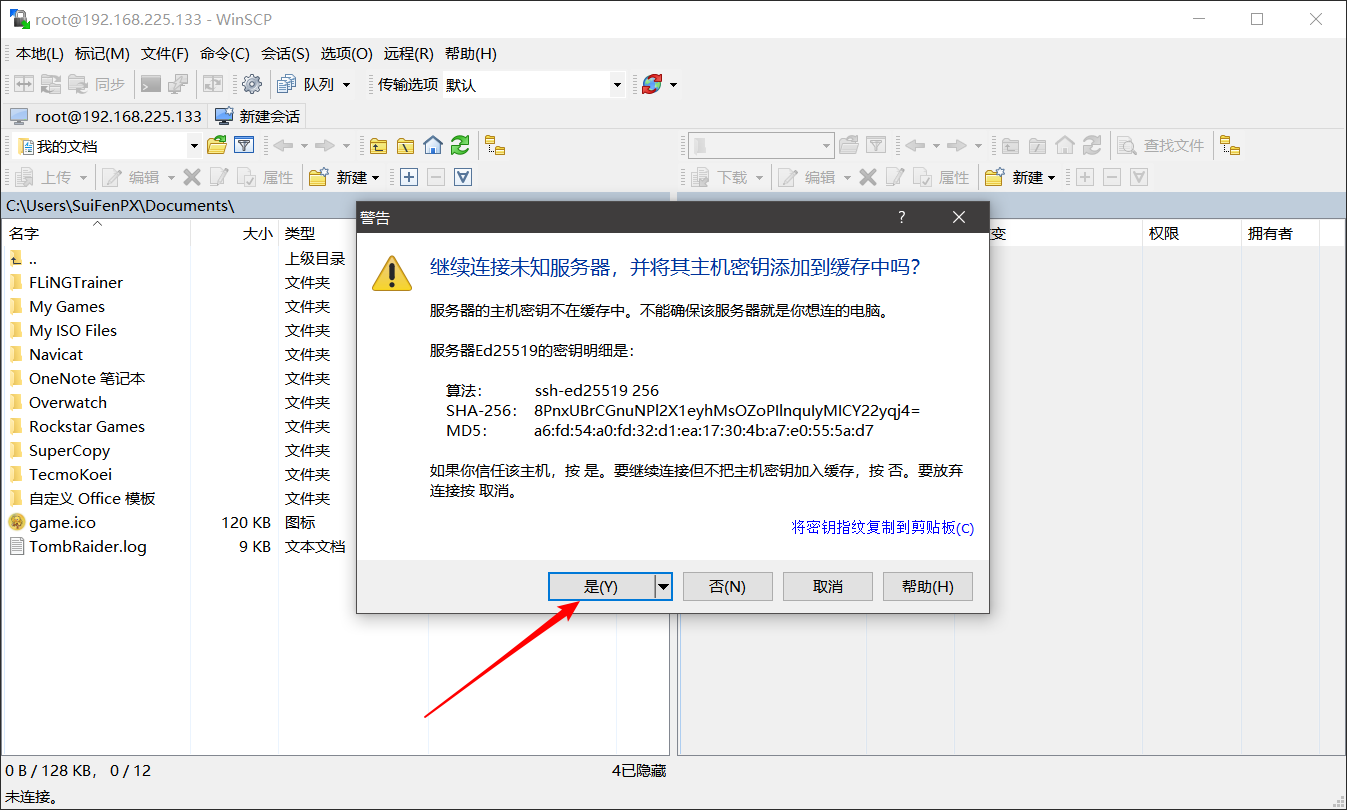The image size is (1347, 810).
Task: Open the 选项(O) menu
Action: click(x=346, y=54)
